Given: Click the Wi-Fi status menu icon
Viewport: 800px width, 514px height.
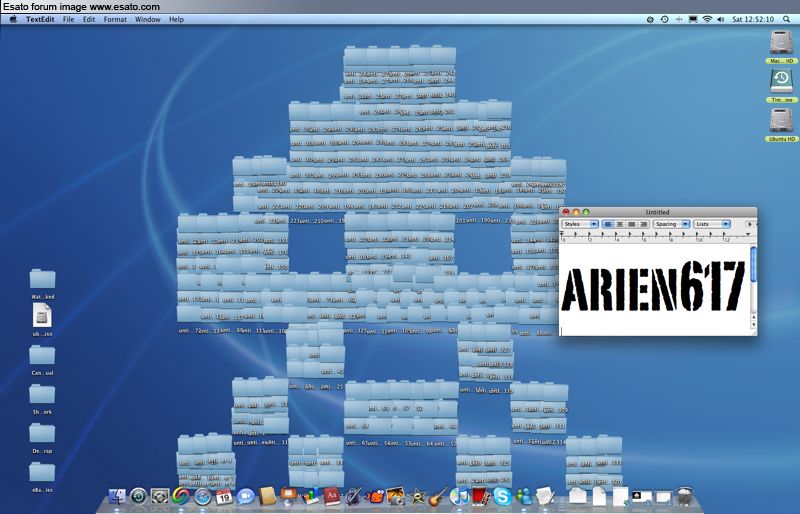Looking at the screenshot, I should click(707, 19).
